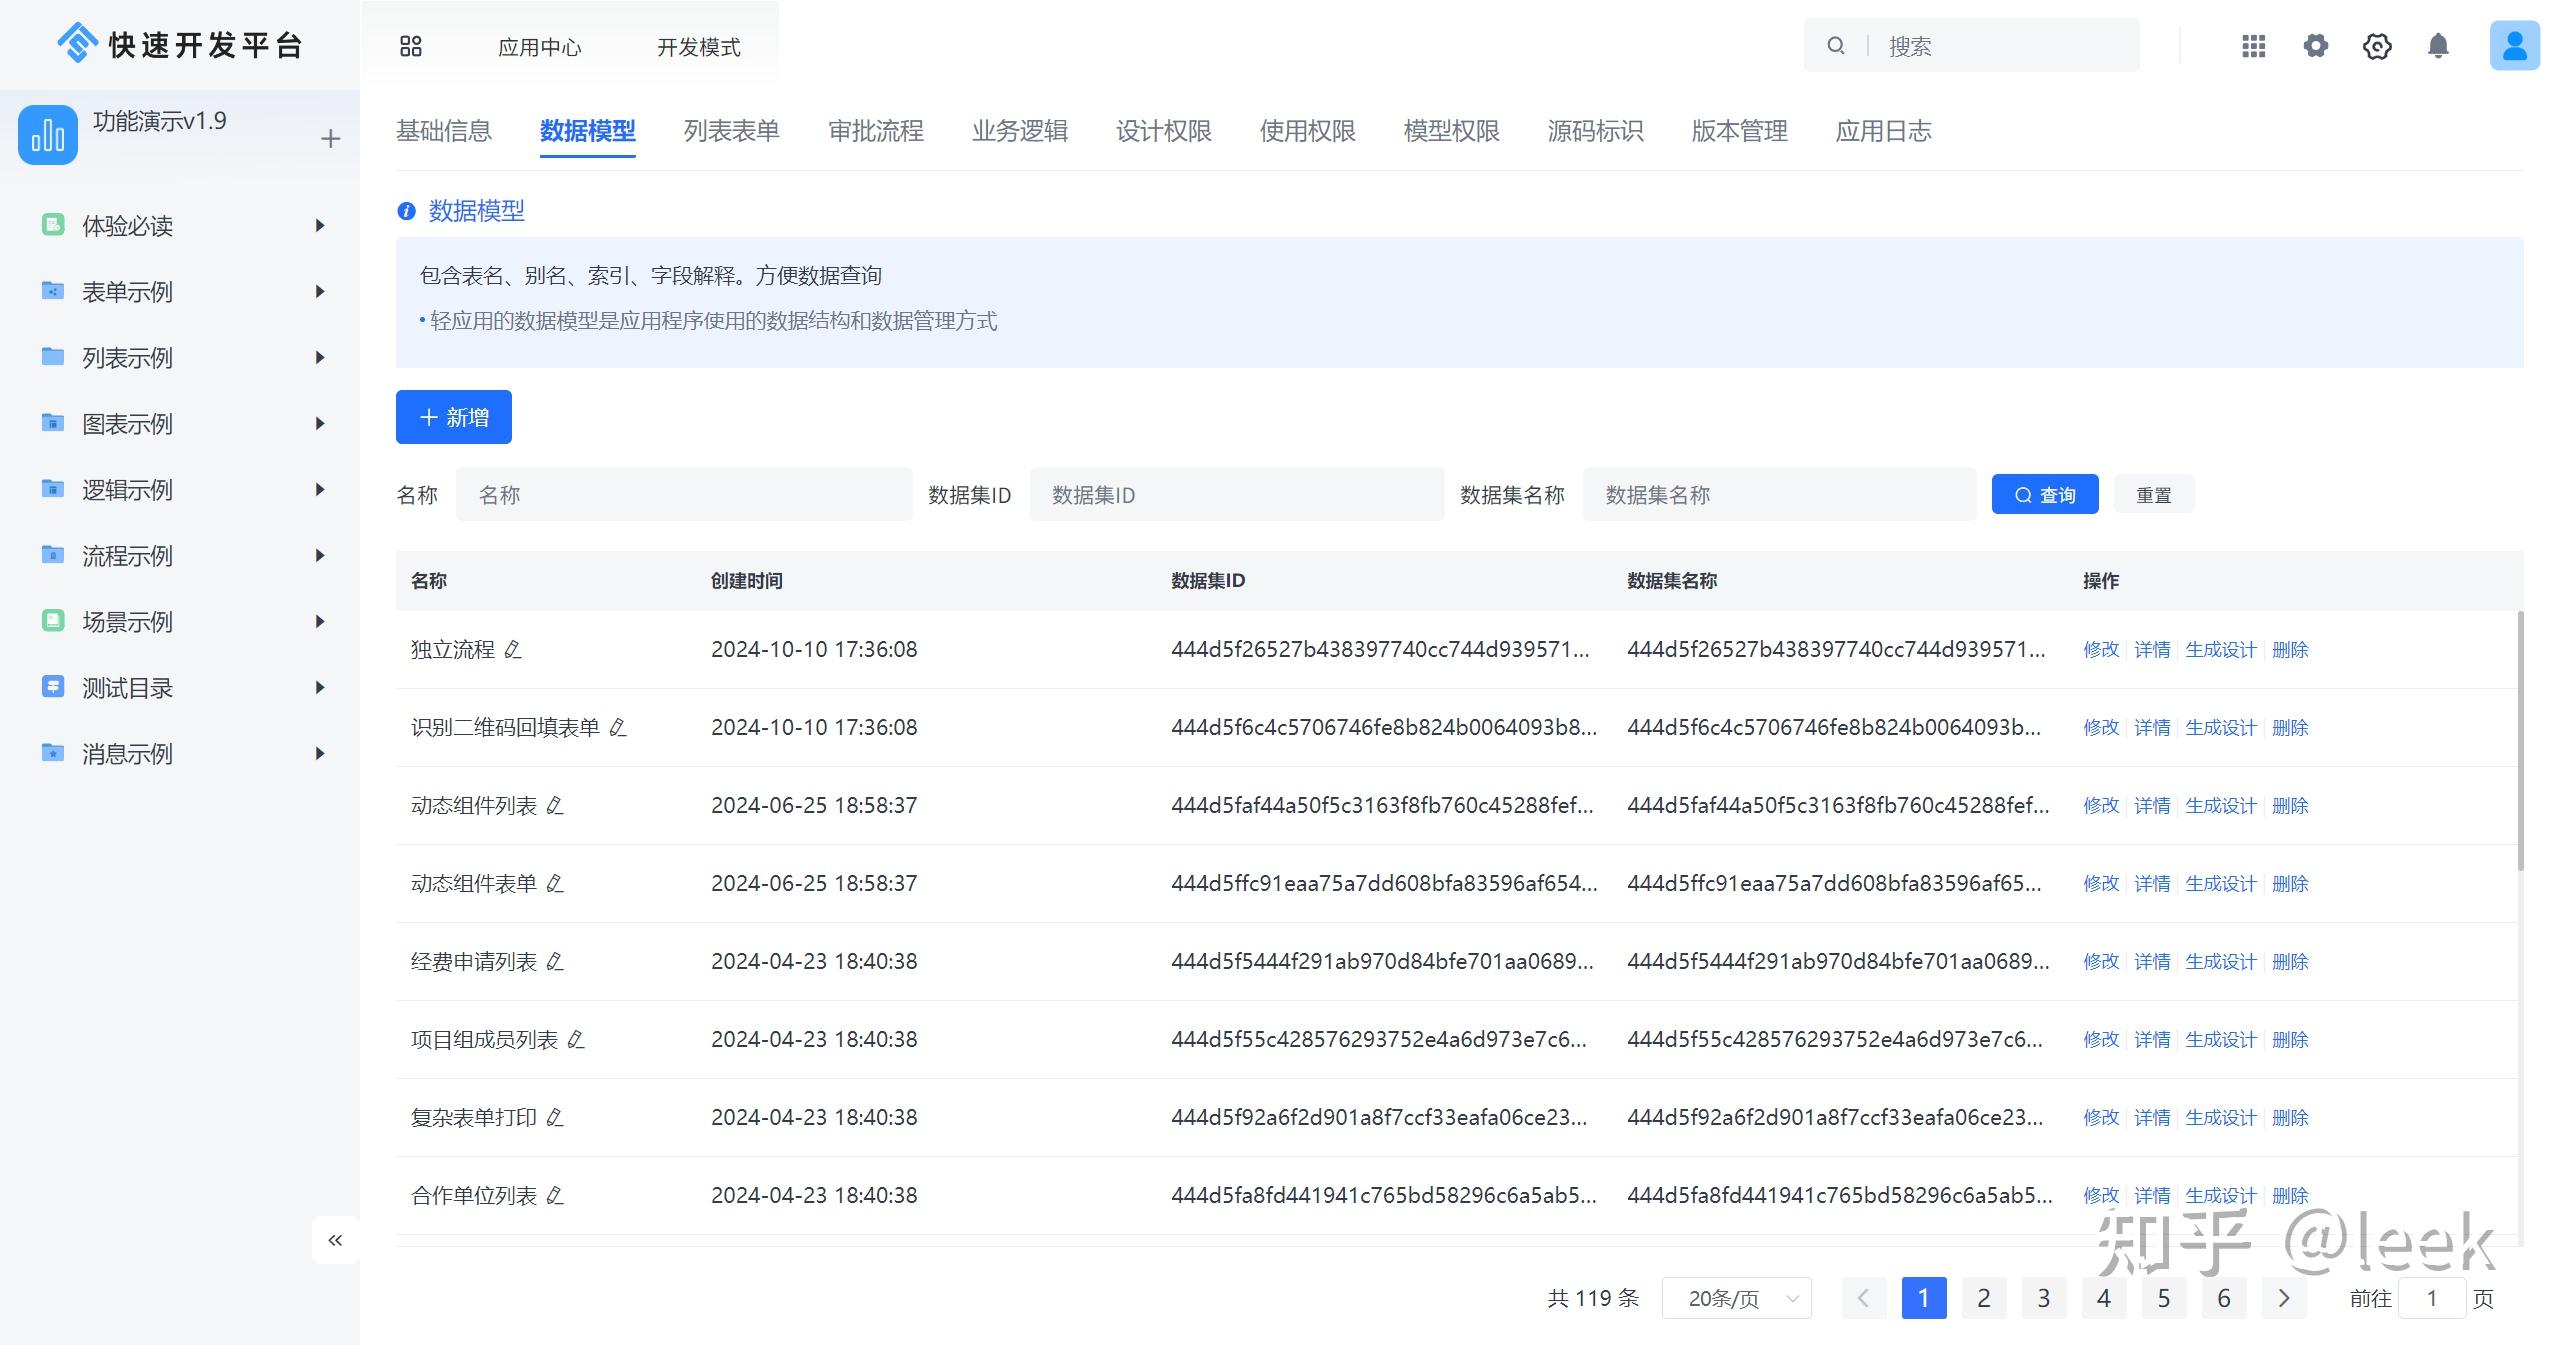Click the user avatar icon
2559x1345 pixels.
(x=2514, y=46)
